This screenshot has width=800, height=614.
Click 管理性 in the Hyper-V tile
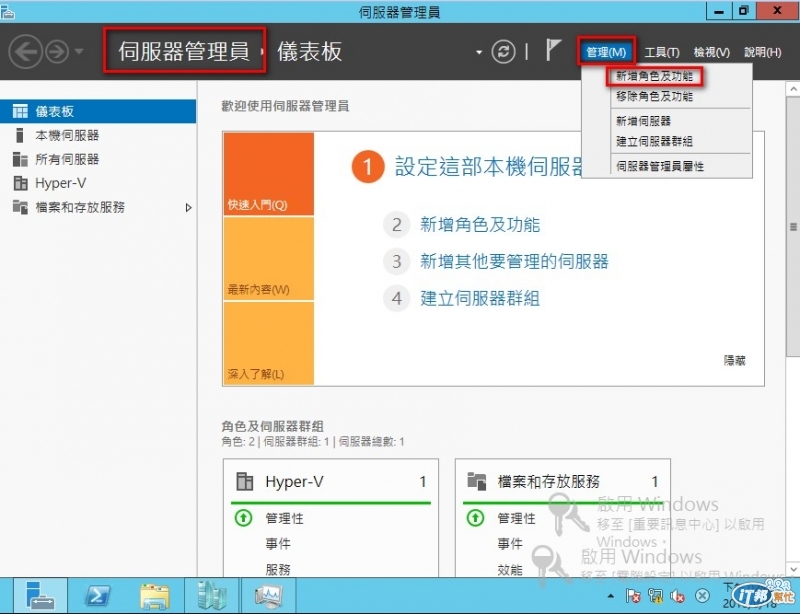[284, 519]
